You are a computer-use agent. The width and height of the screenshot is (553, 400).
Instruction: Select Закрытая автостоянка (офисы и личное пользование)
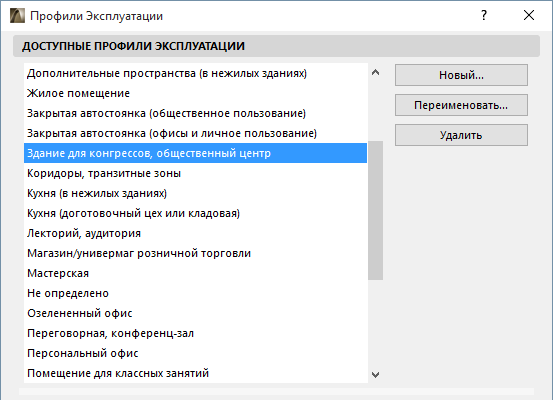click(x=195, y=133)
